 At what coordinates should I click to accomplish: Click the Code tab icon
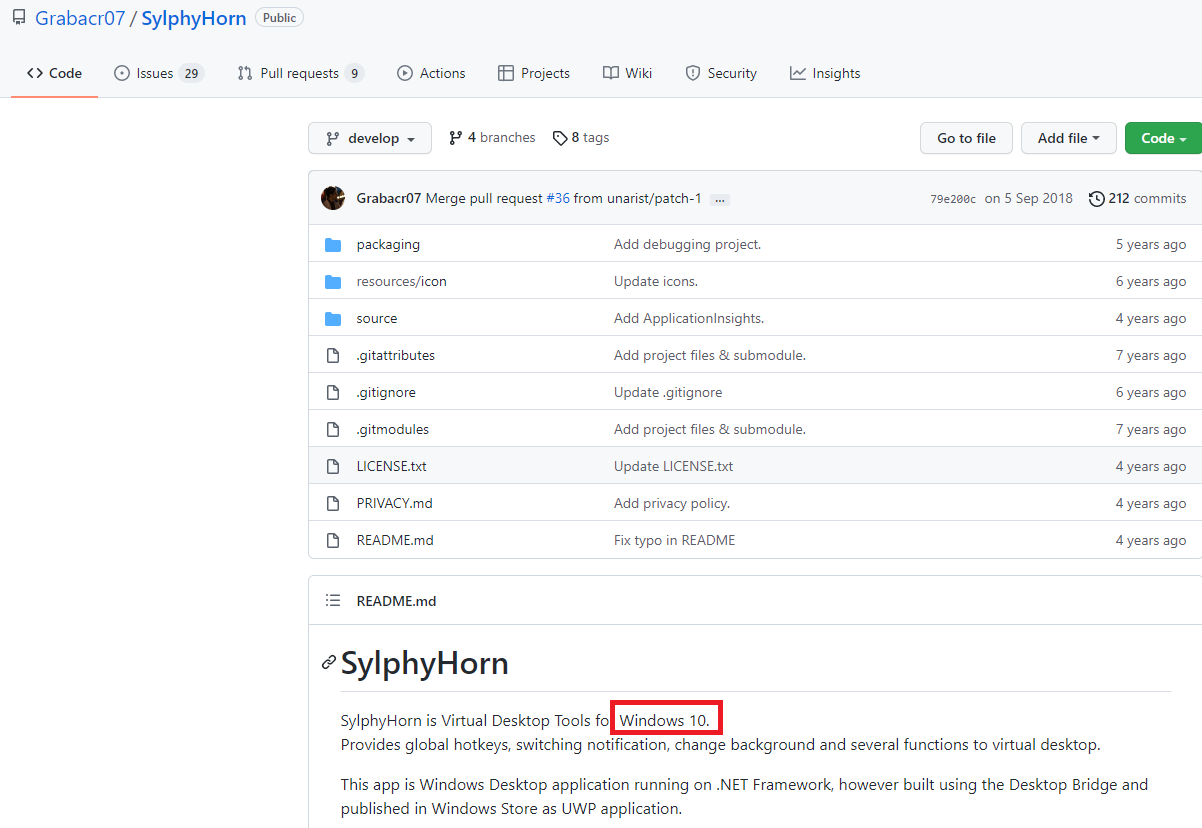(35, 73)
